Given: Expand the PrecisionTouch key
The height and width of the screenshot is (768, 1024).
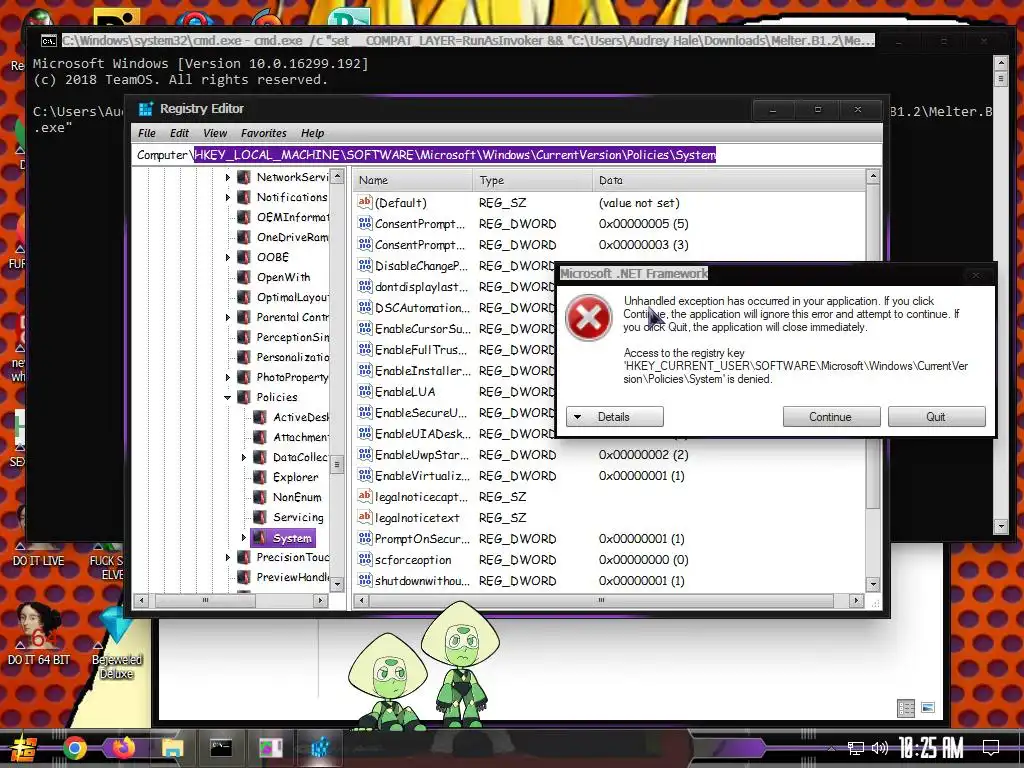Looking at the screenshot, I should pyautogui.click(x=228, y=557).
